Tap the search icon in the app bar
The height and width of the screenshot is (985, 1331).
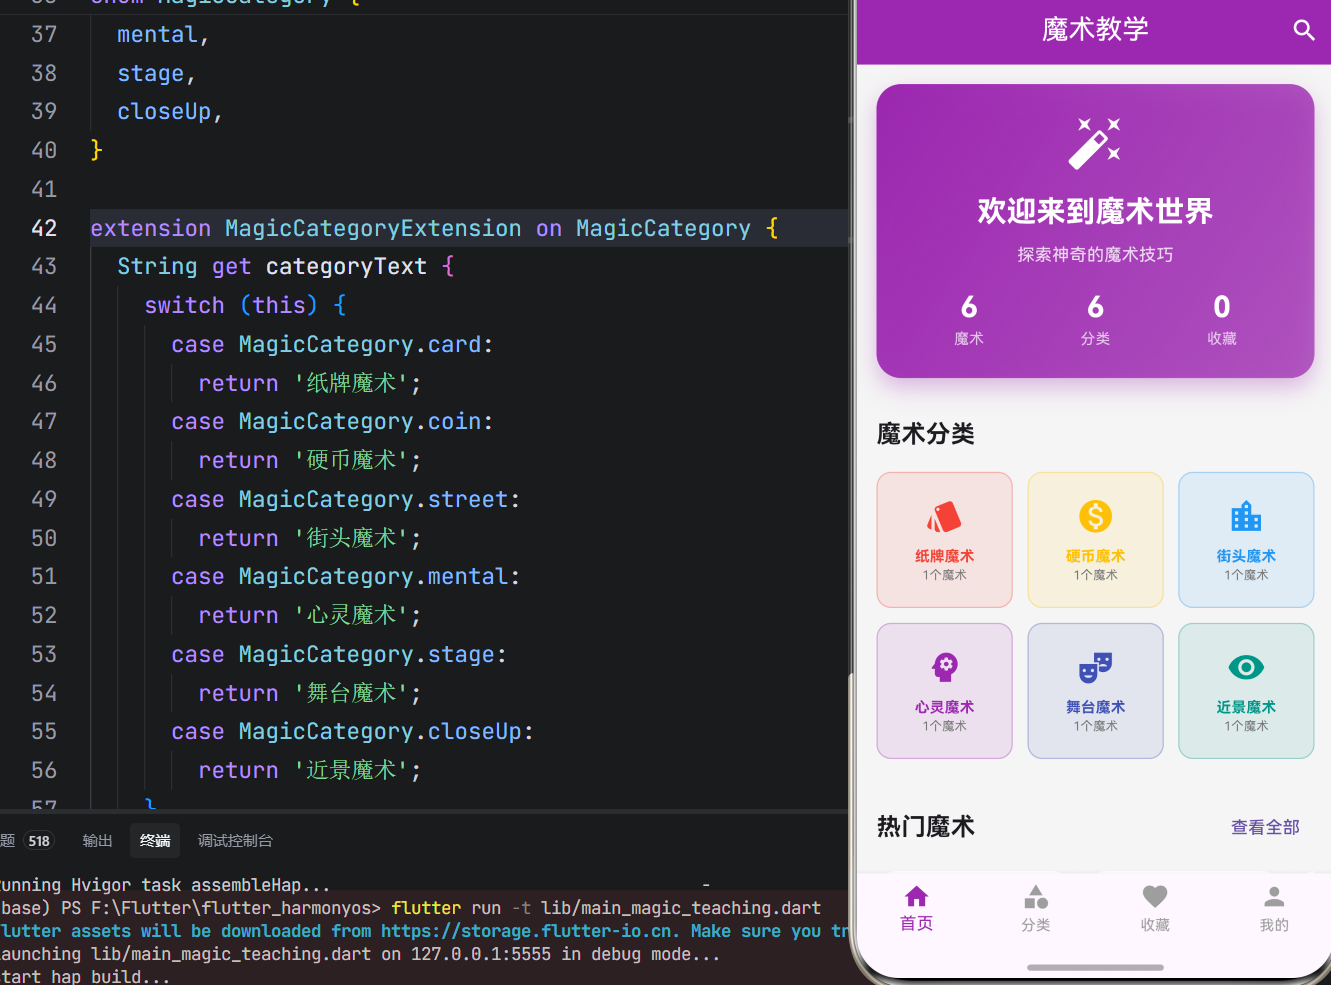coord(1304,30)
